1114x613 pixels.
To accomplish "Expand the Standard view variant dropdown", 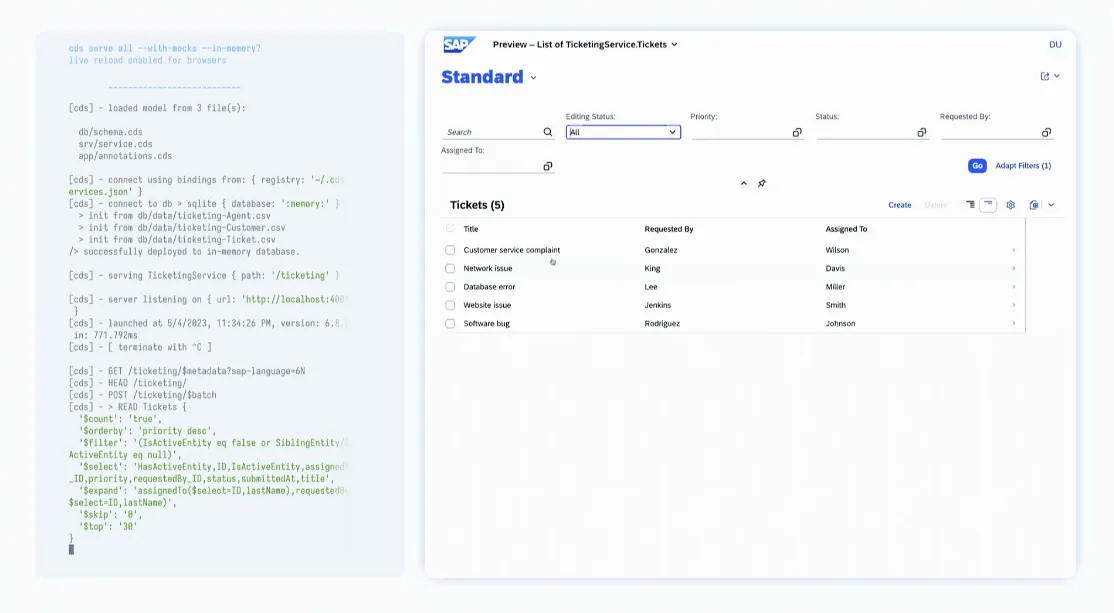I will (533, 78).
